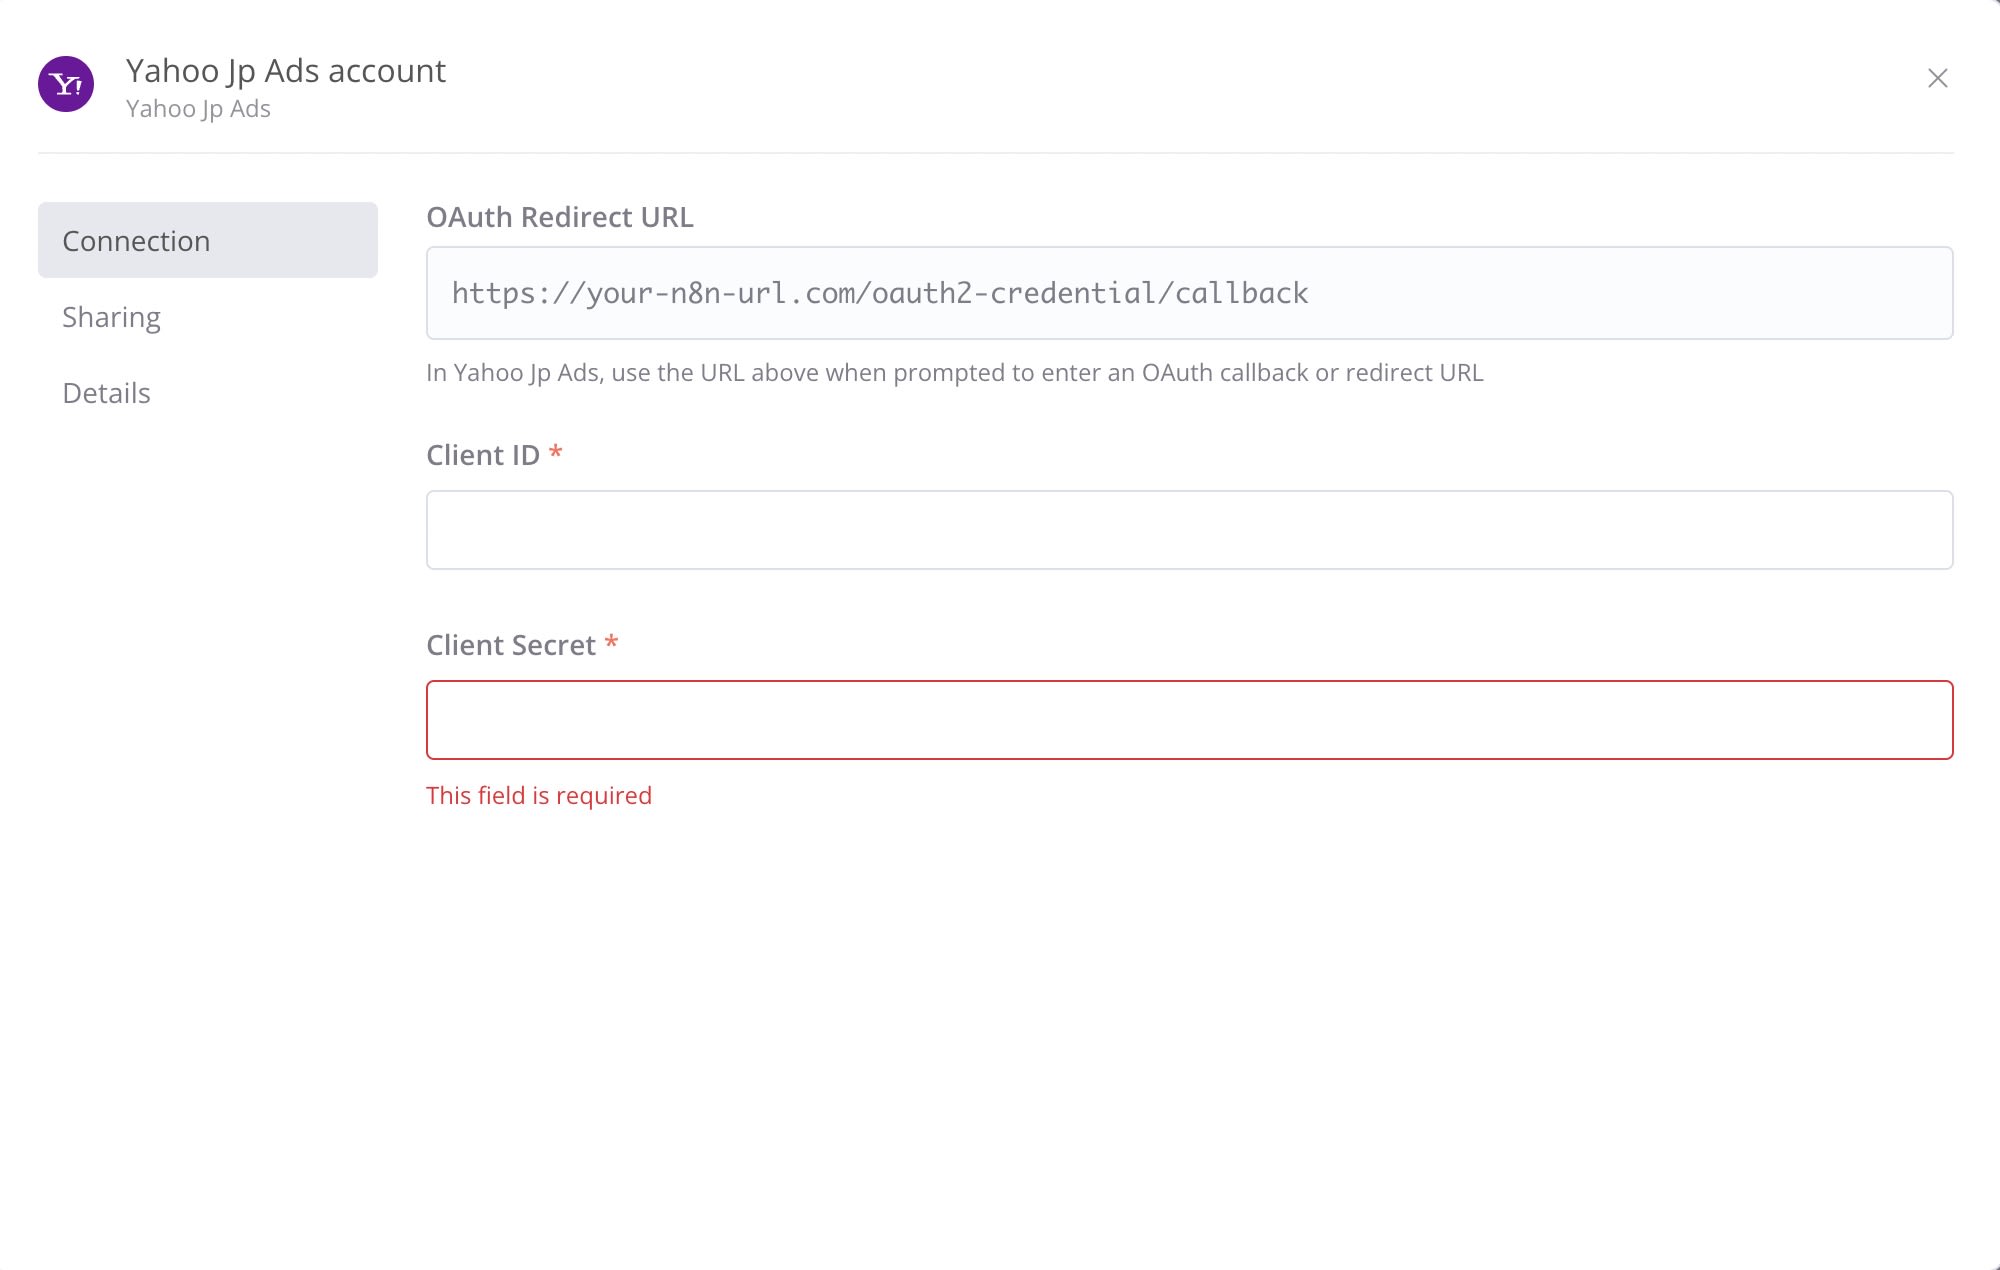Click the Yahoo Jp Ads account title
Viewport: 2000px width, 1270px height.
(286, 71)
